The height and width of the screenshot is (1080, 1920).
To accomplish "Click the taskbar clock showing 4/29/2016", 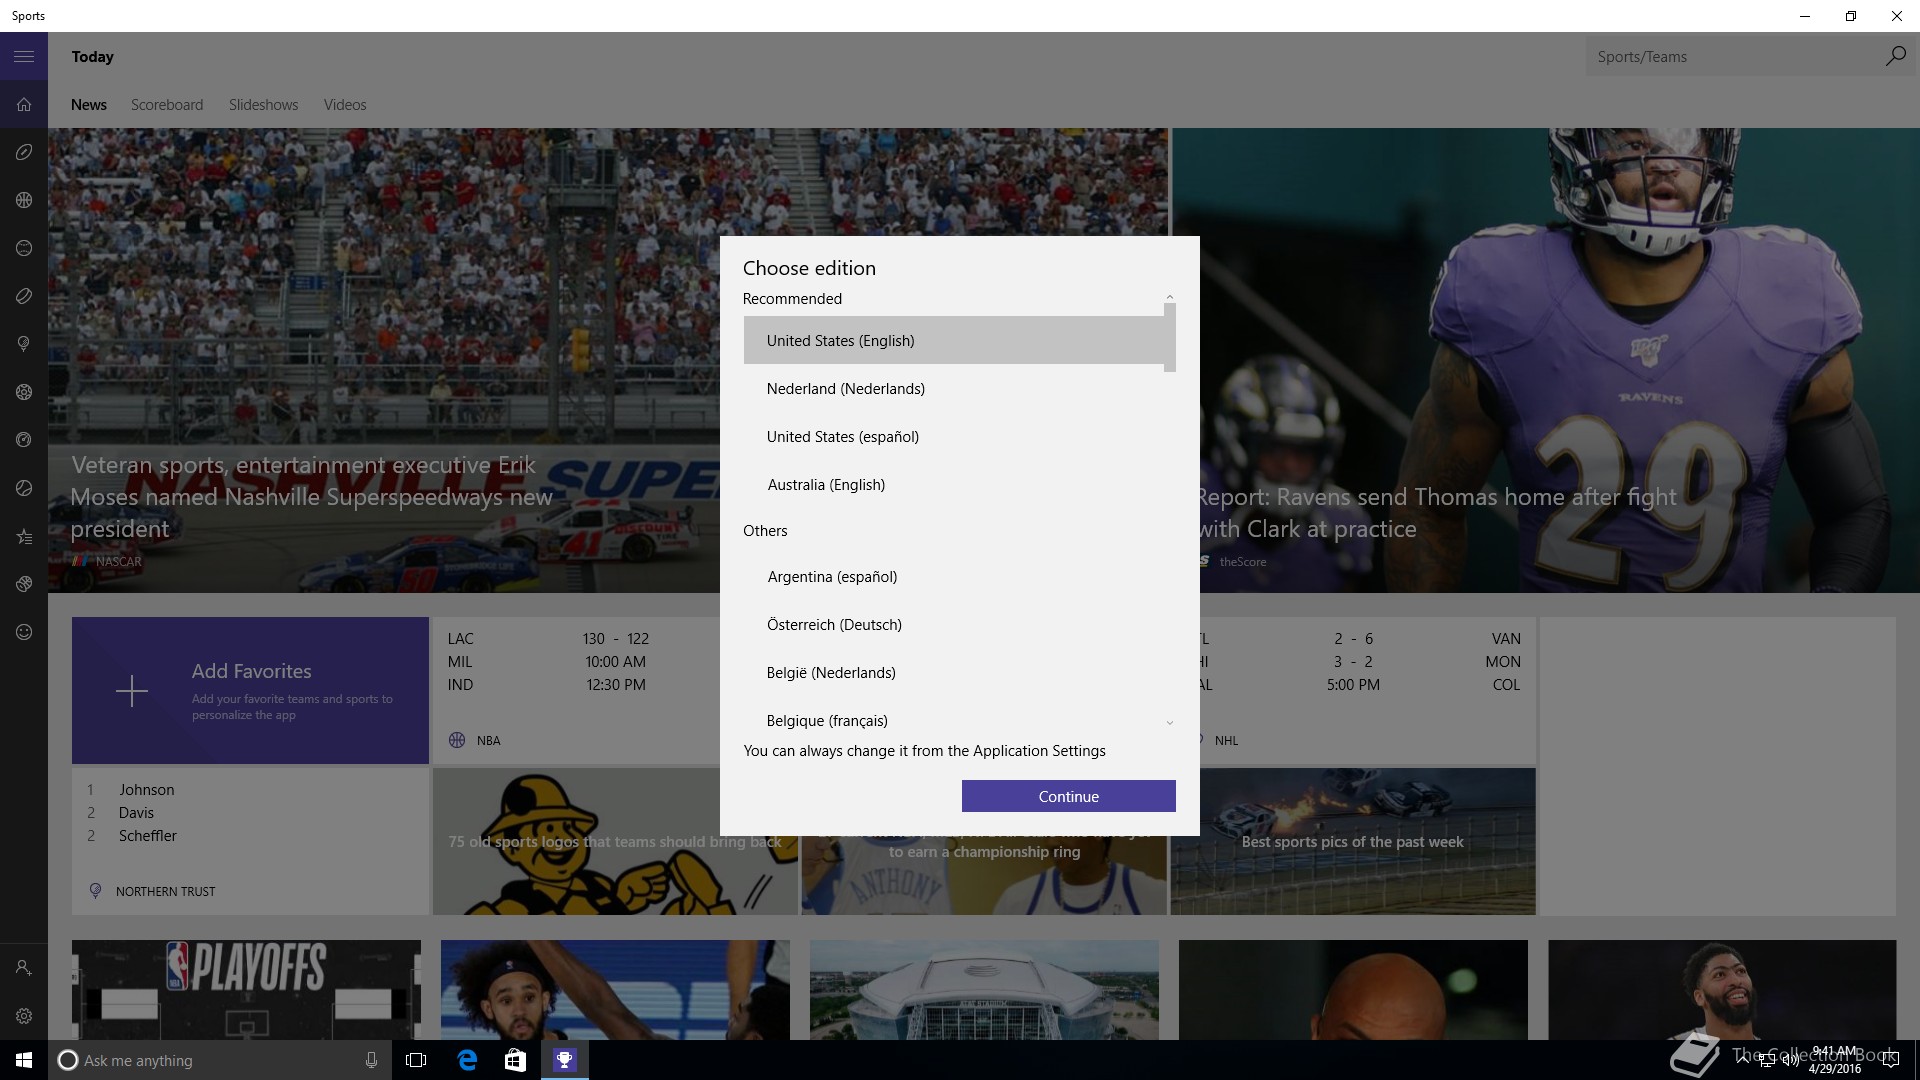I will coord(1834,1060).
